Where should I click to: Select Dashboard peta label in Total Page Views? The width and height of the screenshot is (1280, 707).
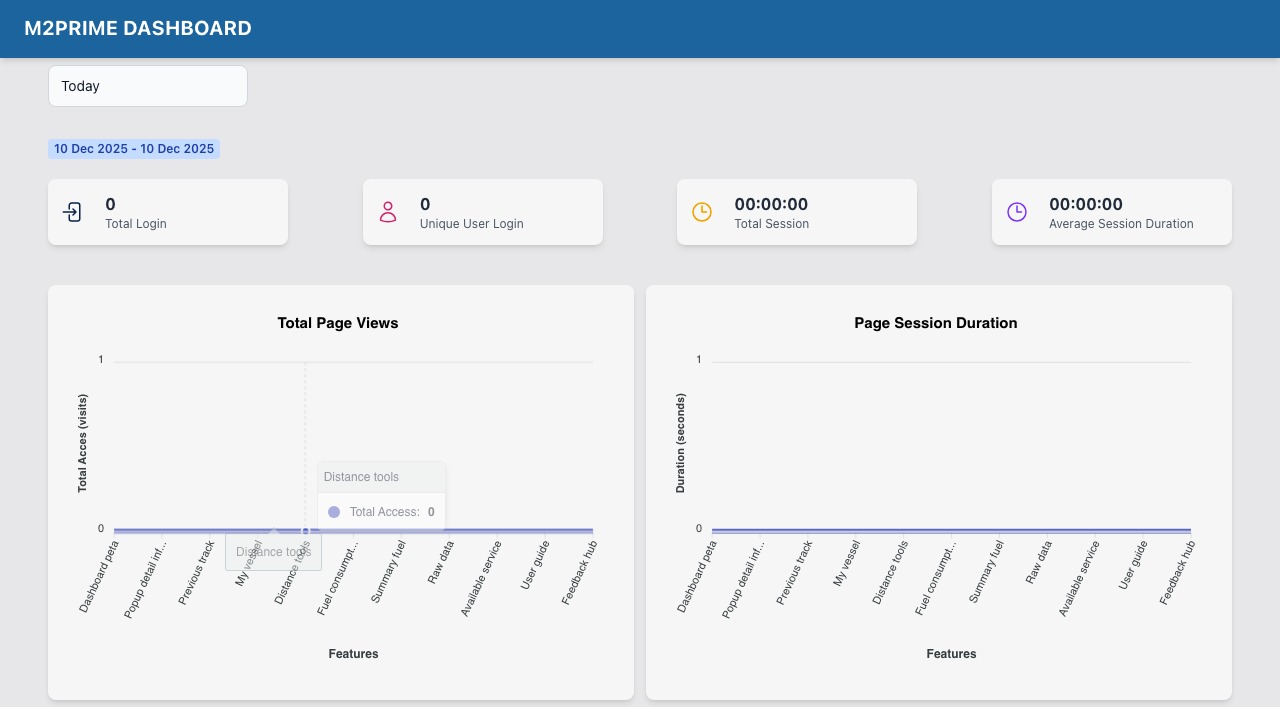(99, 576)
